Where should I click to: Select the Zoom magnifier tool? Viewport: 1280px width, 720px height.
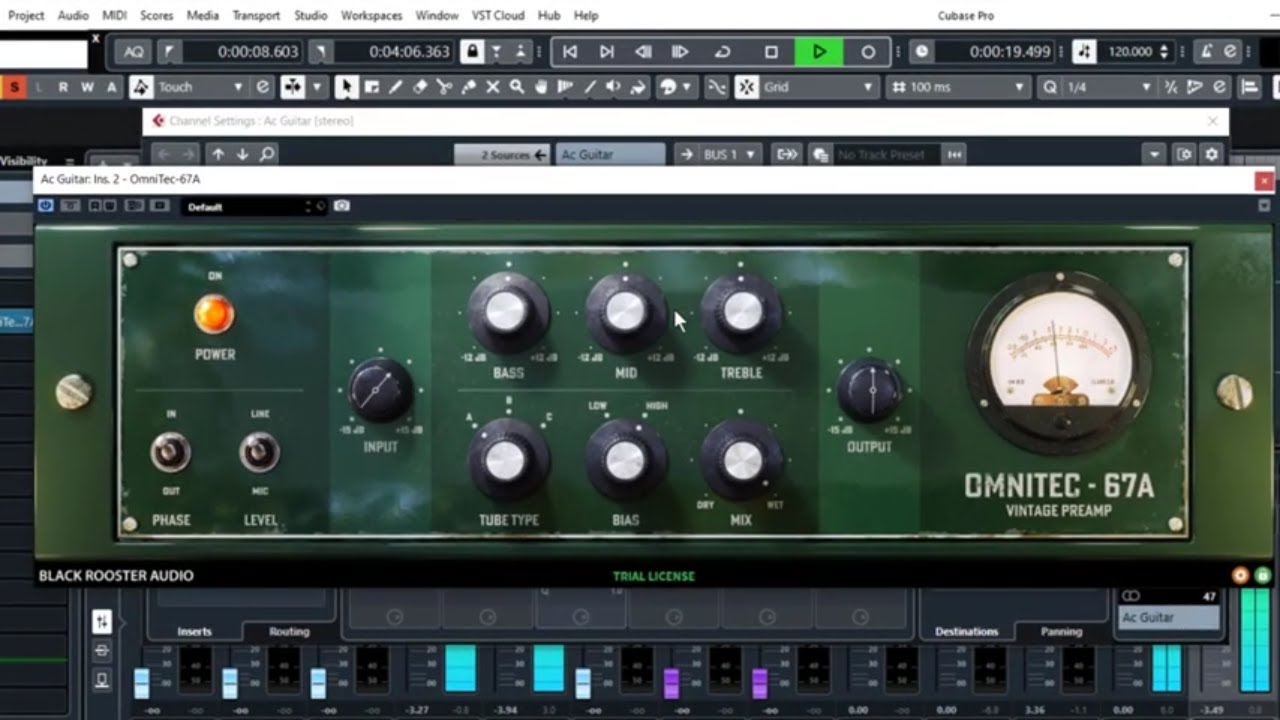[517, 87]
